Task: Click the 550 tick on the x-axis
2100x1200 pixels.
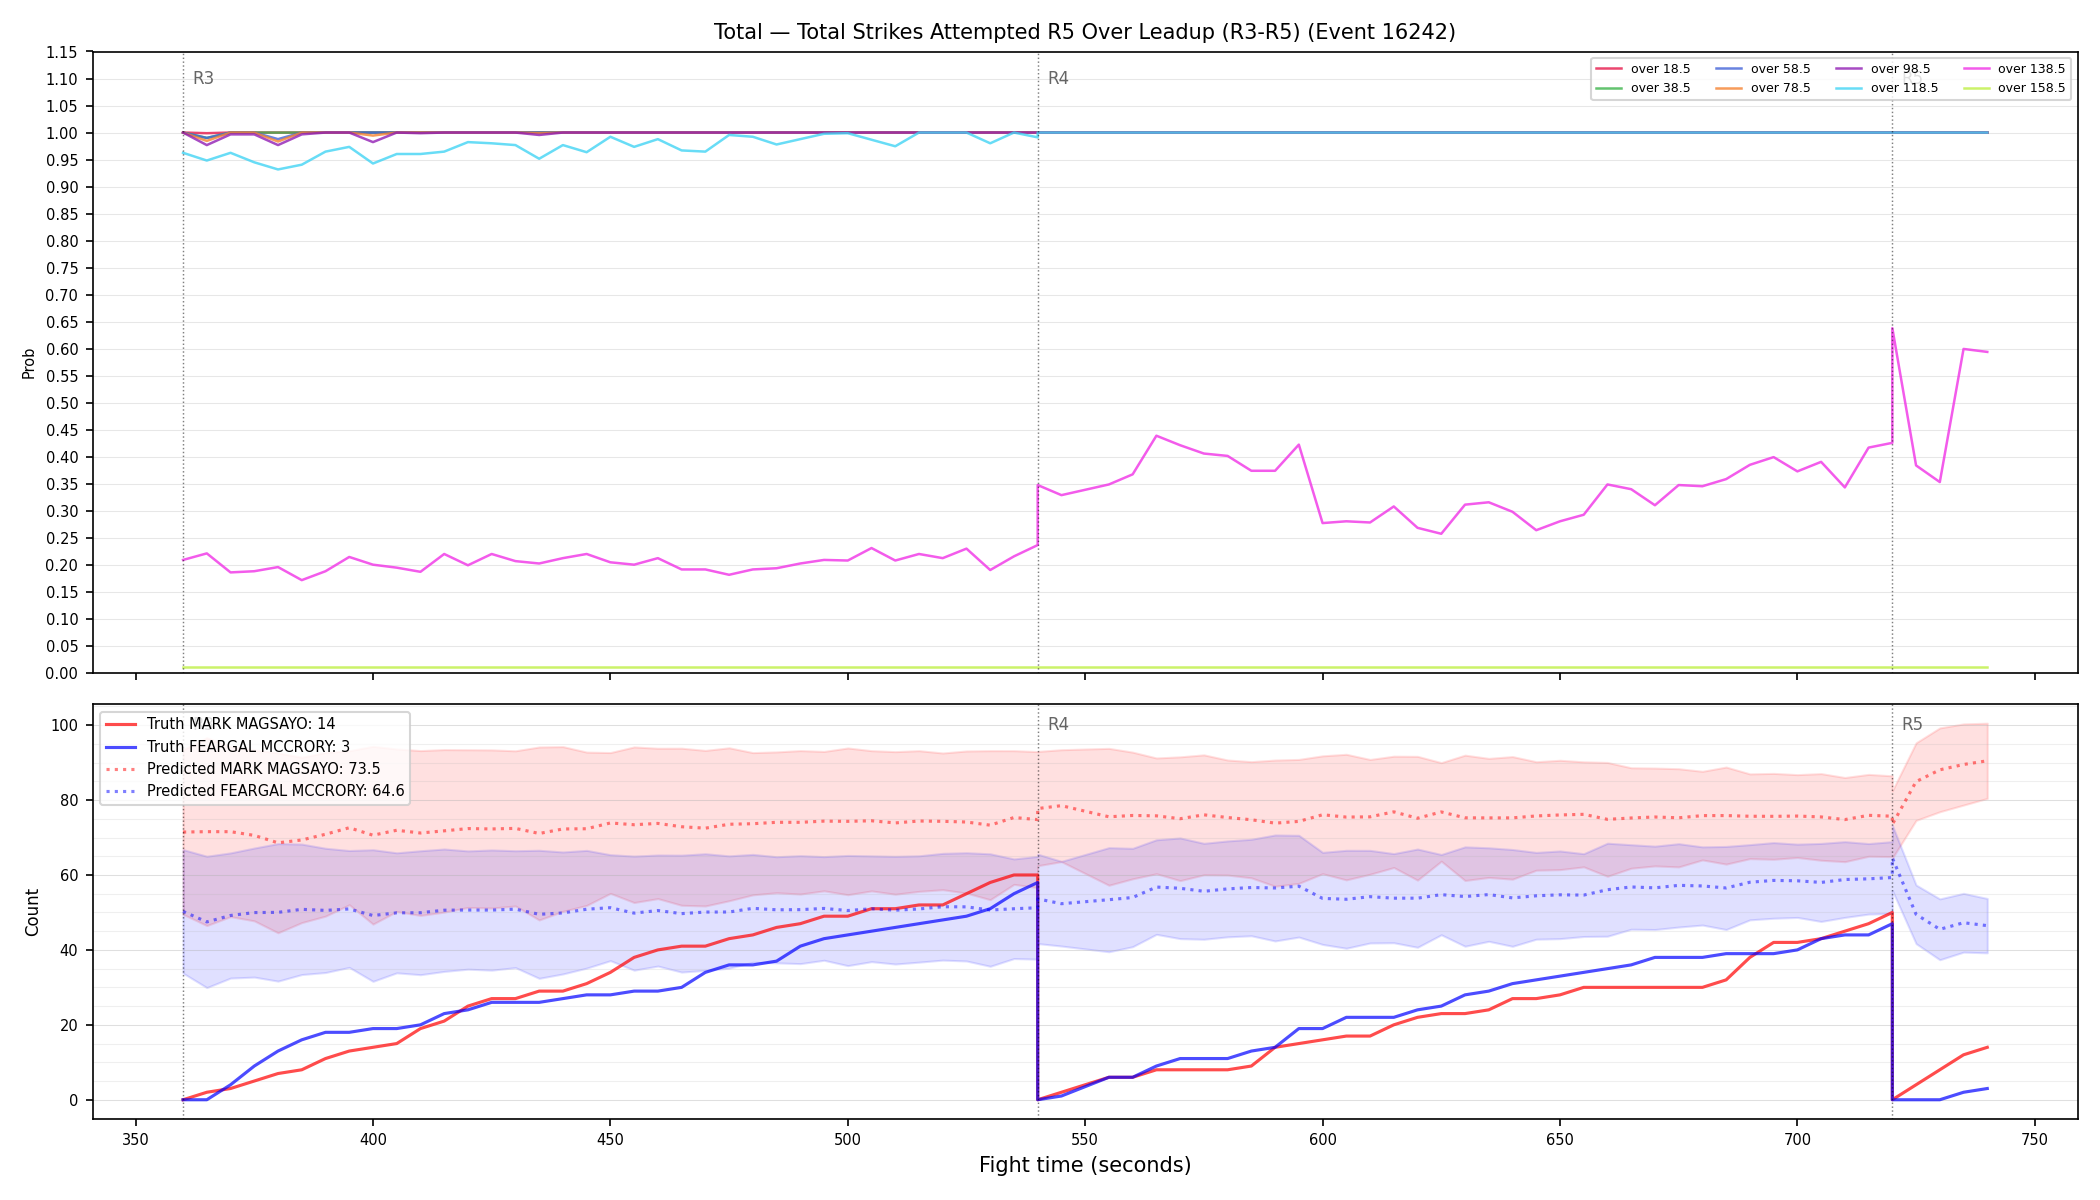Action: pyautogui.click(x=1085, y=1139)
